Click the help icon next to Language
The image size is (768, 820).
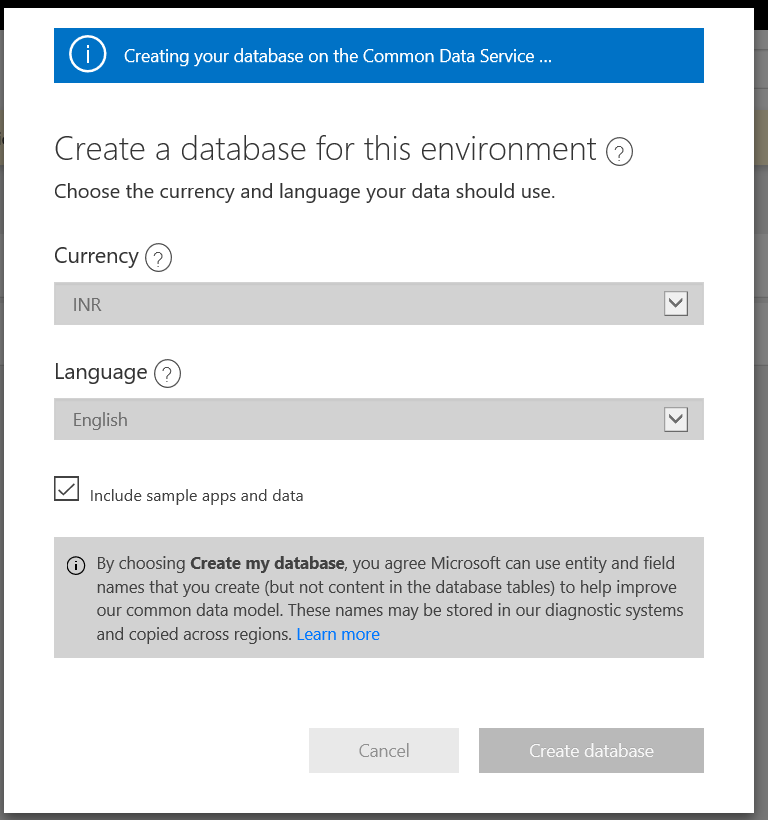point(167,374)
